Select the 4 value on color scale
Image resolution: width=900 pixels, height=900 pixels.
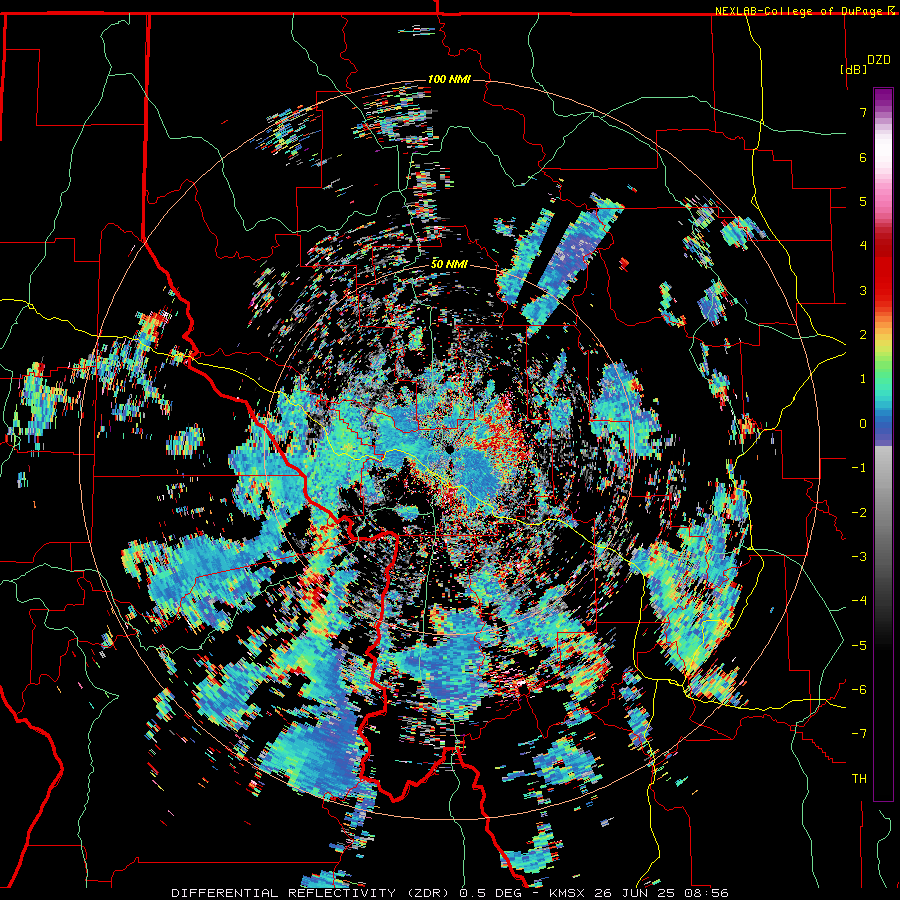tap(863, 246)
